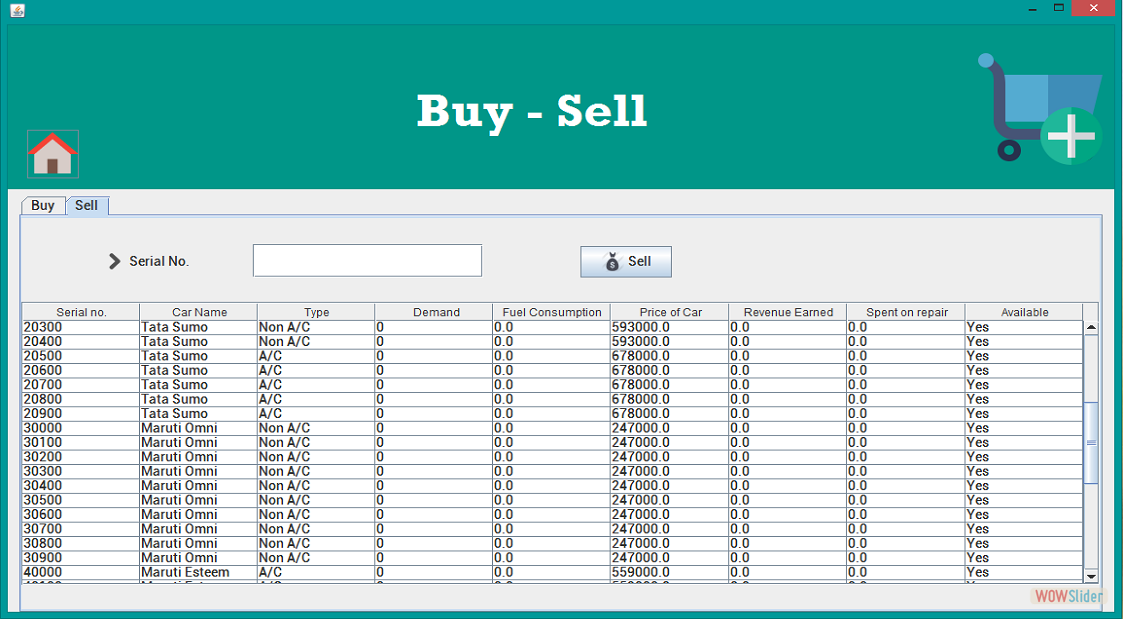Image resolution: width=1123 pixels, height=619 pixels.
Task: Select serial number 20600 cell
Action: click(81, 370)
